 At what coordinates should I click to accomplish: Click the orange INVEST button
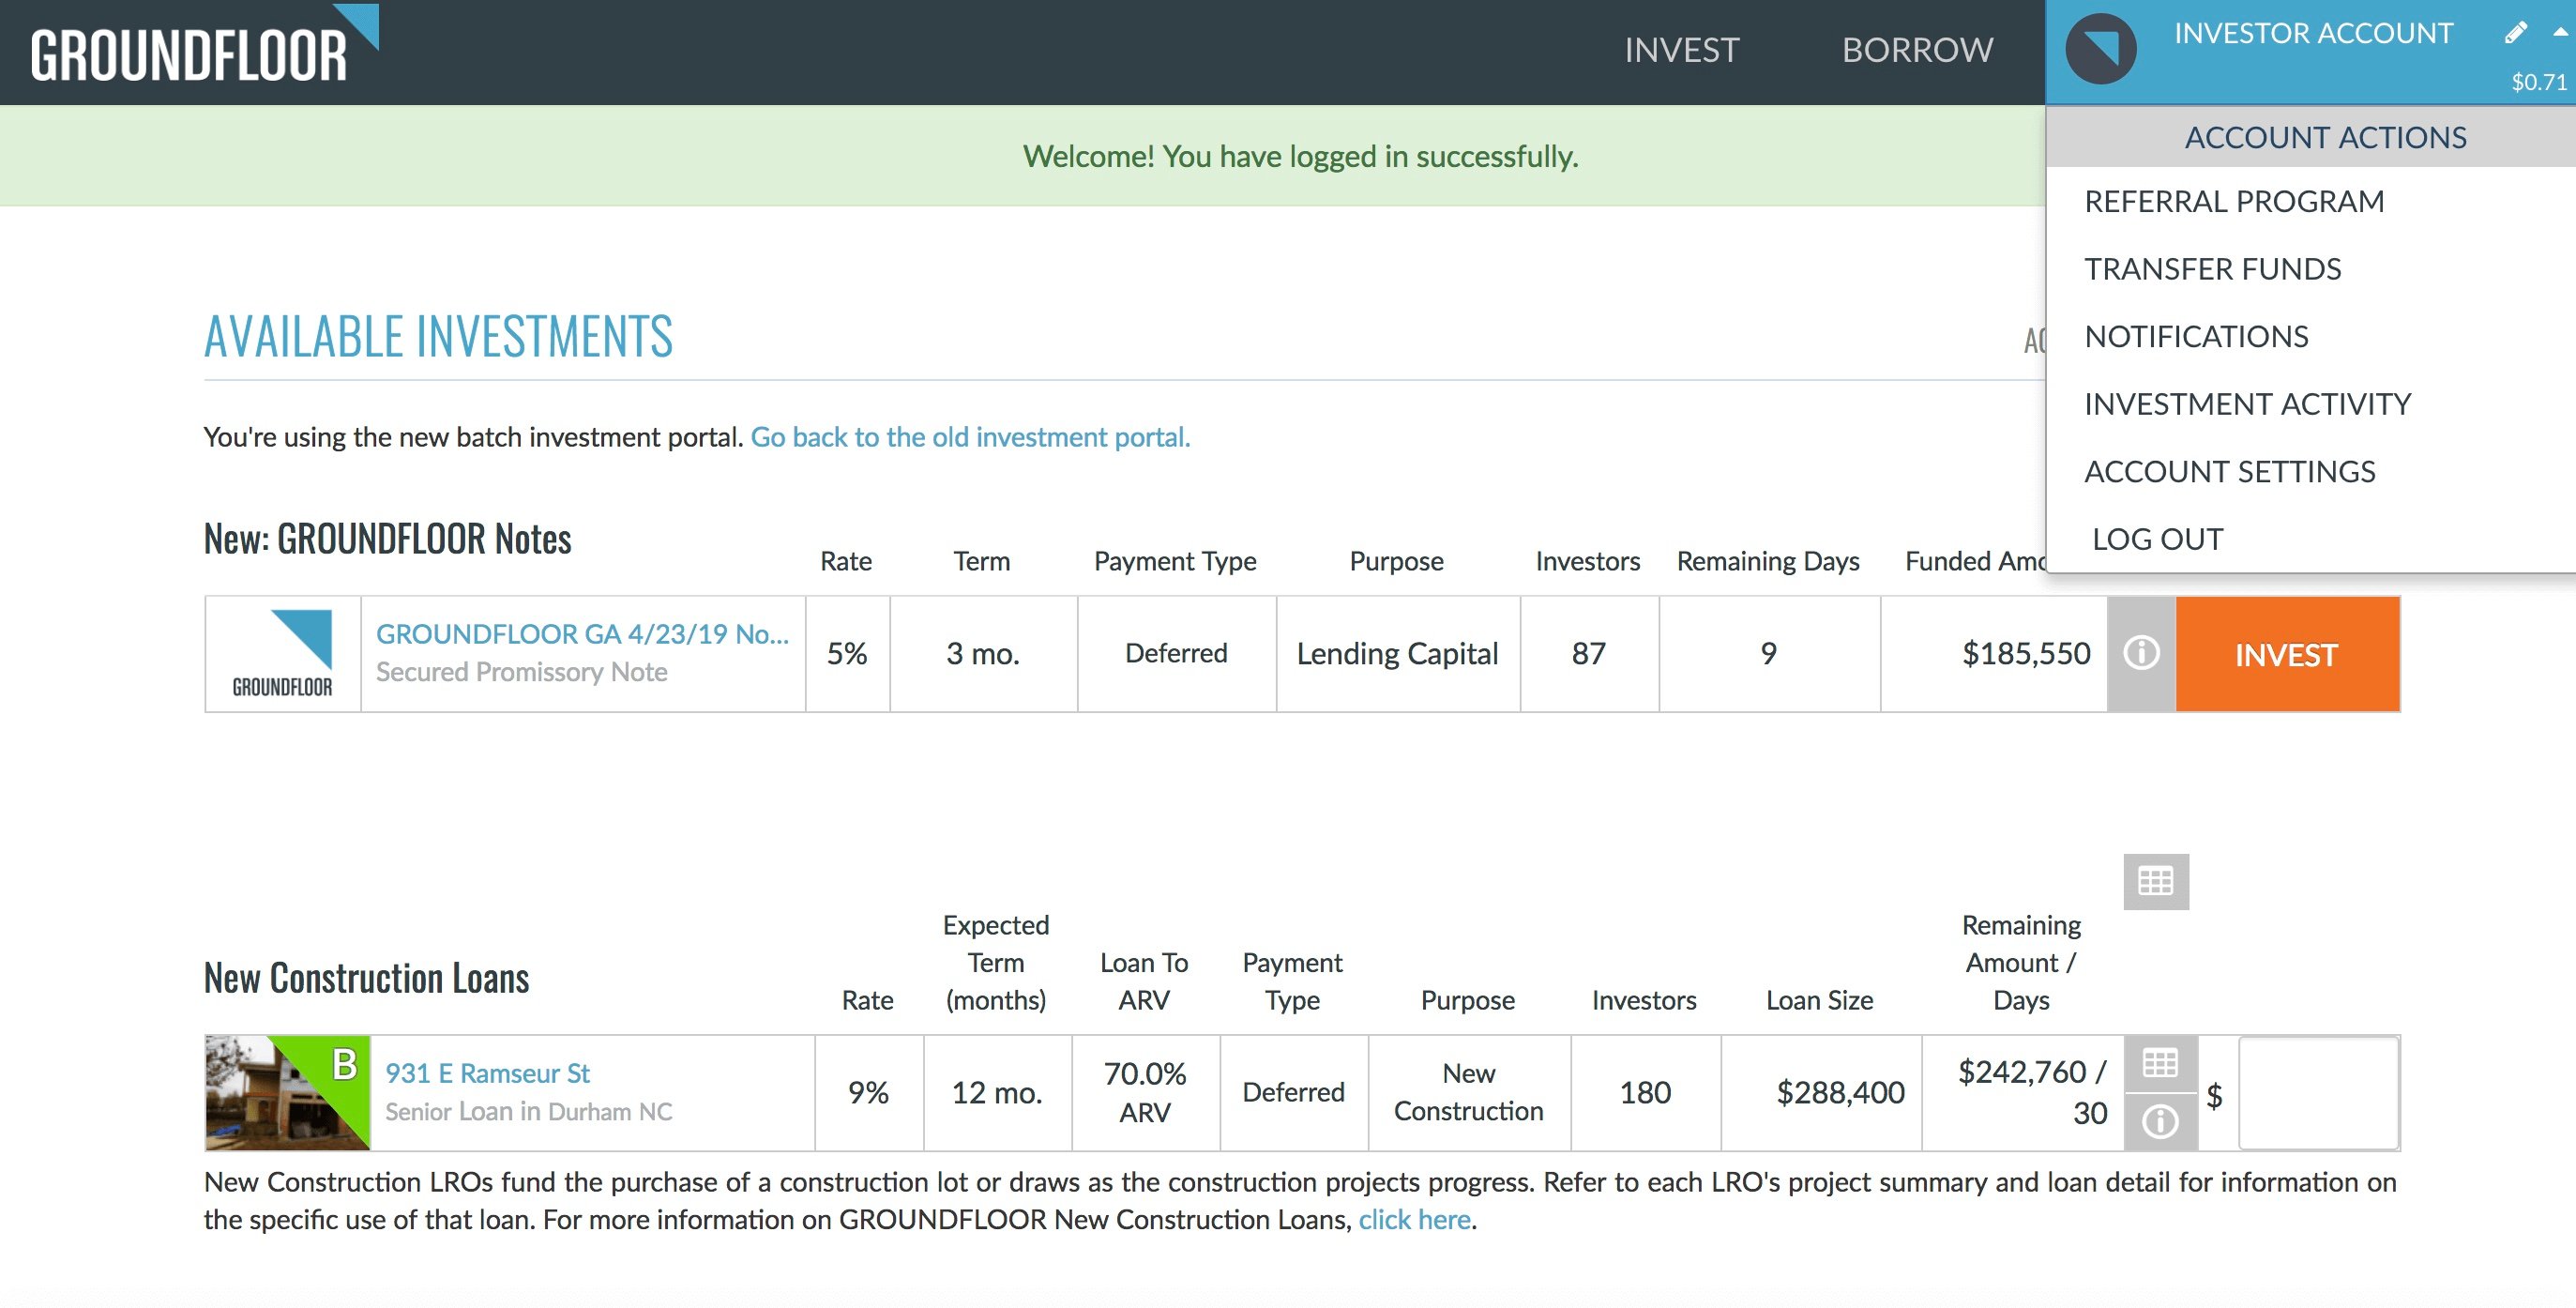2287,654
